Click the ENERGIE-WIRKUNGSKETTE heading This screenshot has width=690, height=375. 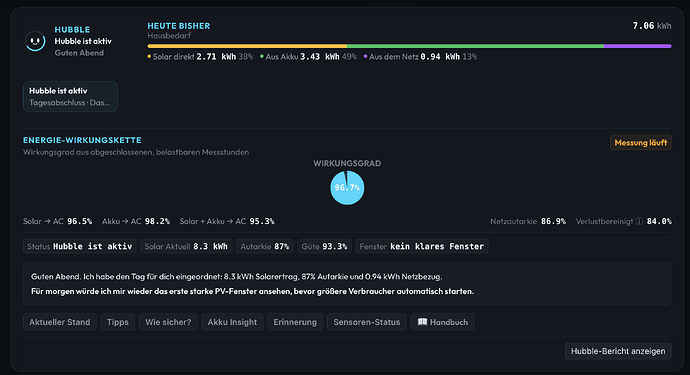(x=82, y=140)
